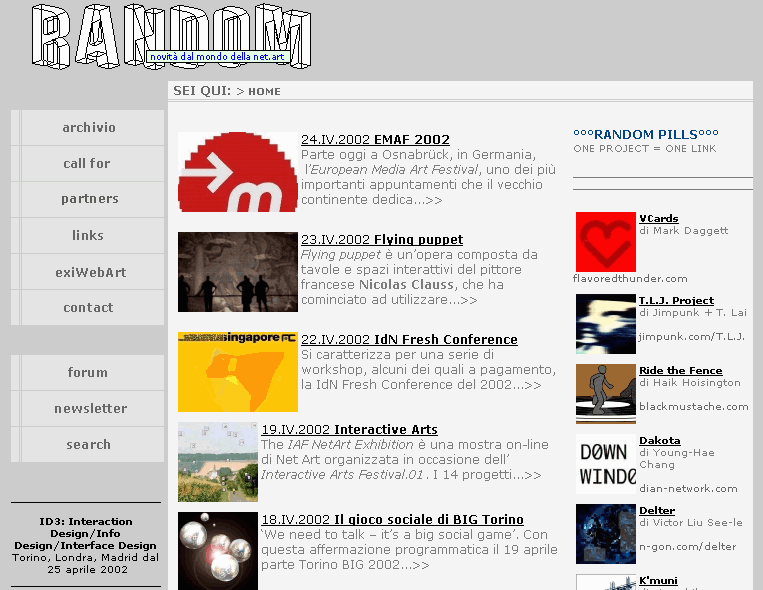Open the IdN Fresh Conference yellow image
Viewport: 763px width, 590px height.
point(238,372)
